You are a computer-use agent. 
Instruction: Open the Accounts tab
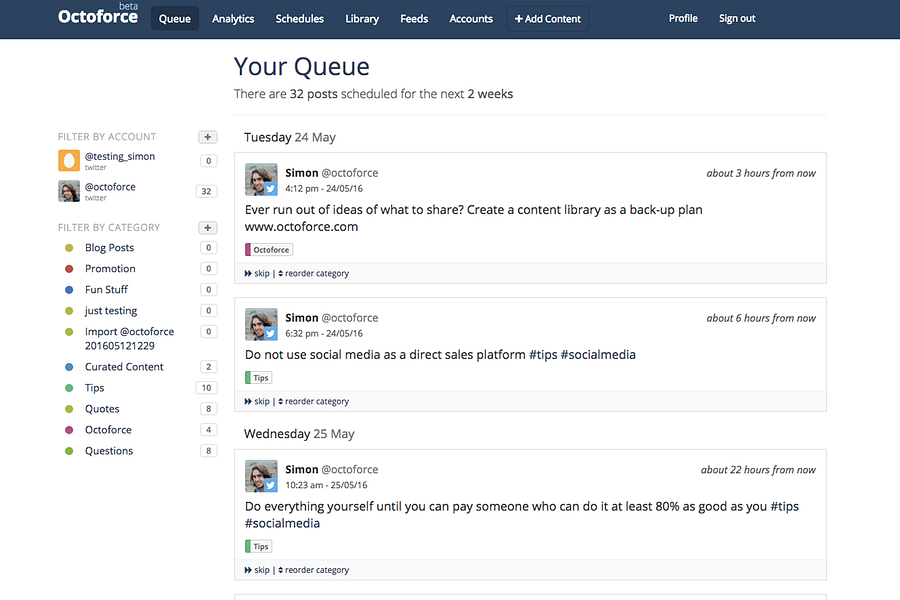(471, 18)
